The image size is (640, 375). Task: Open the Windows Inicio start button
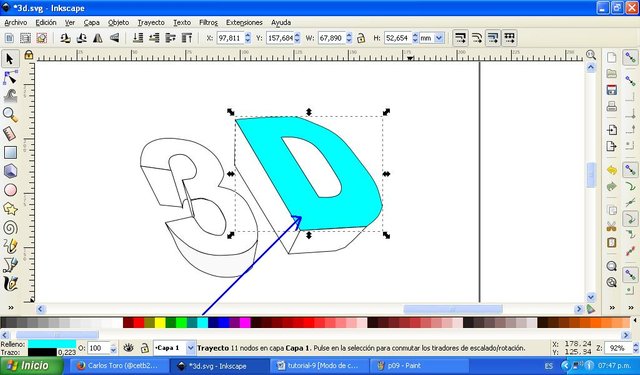coord(32,366)
